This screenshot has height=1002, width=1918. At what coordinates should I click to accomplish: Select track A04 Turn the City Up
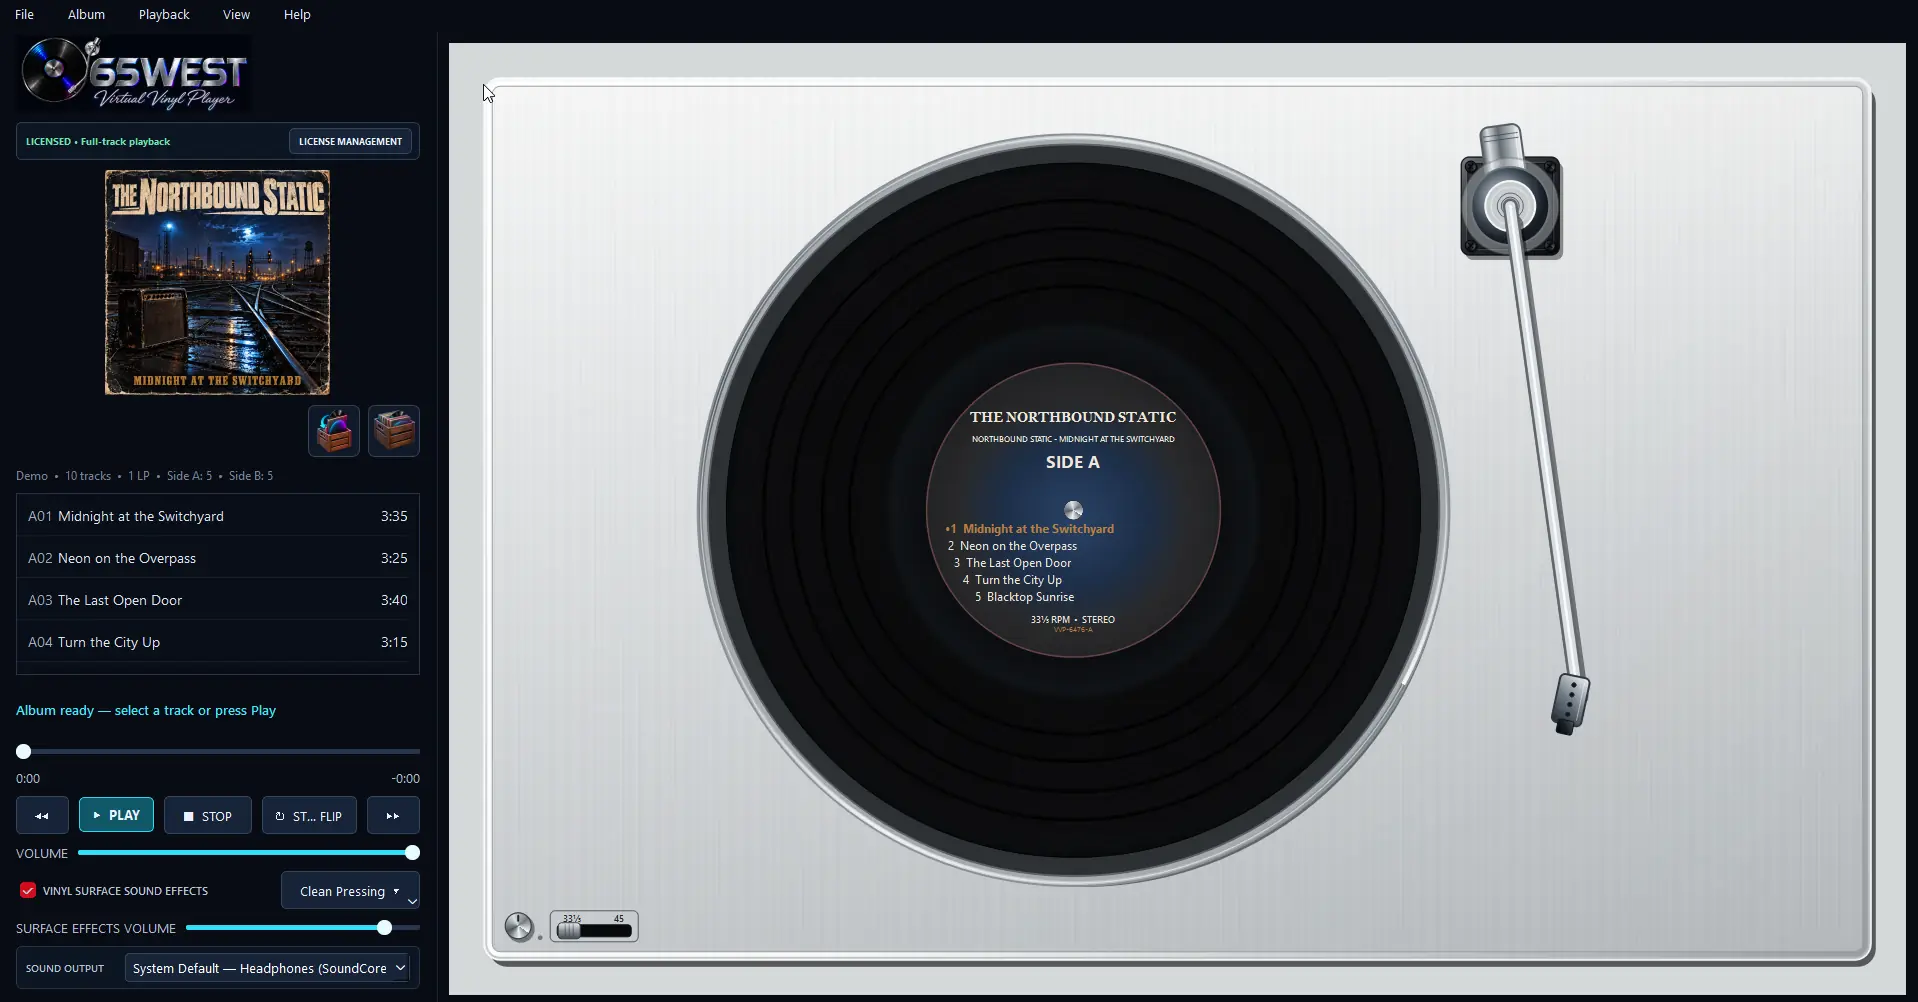(218, 642)
